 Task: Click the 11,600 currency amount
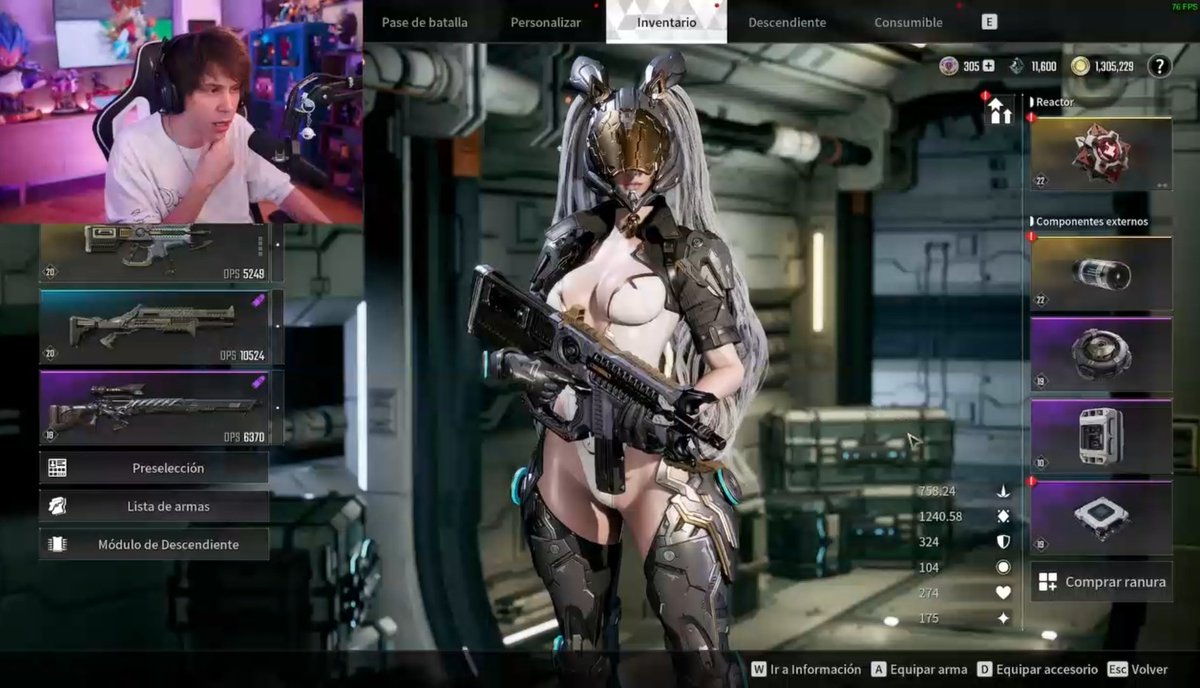(1043, 66)
